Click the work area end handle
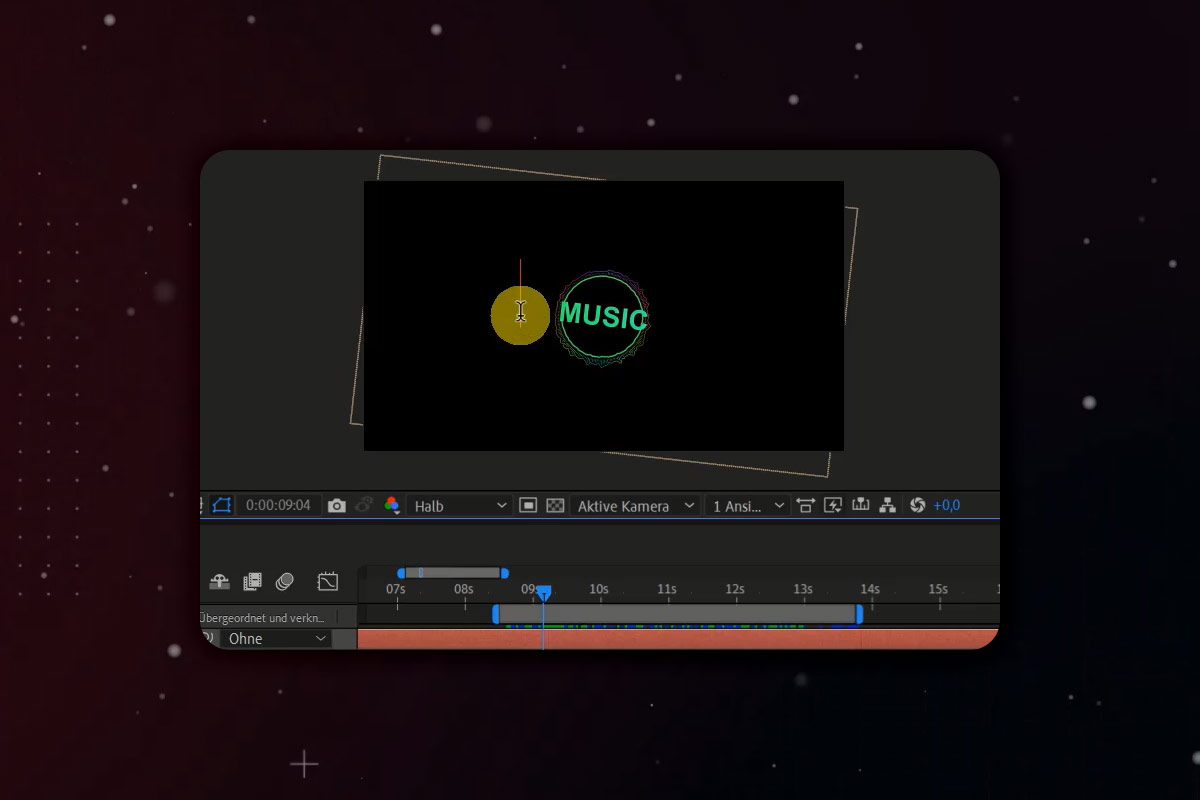This screenshot has width=1200, height=800. pyautogui.click(x=859, y=614)
